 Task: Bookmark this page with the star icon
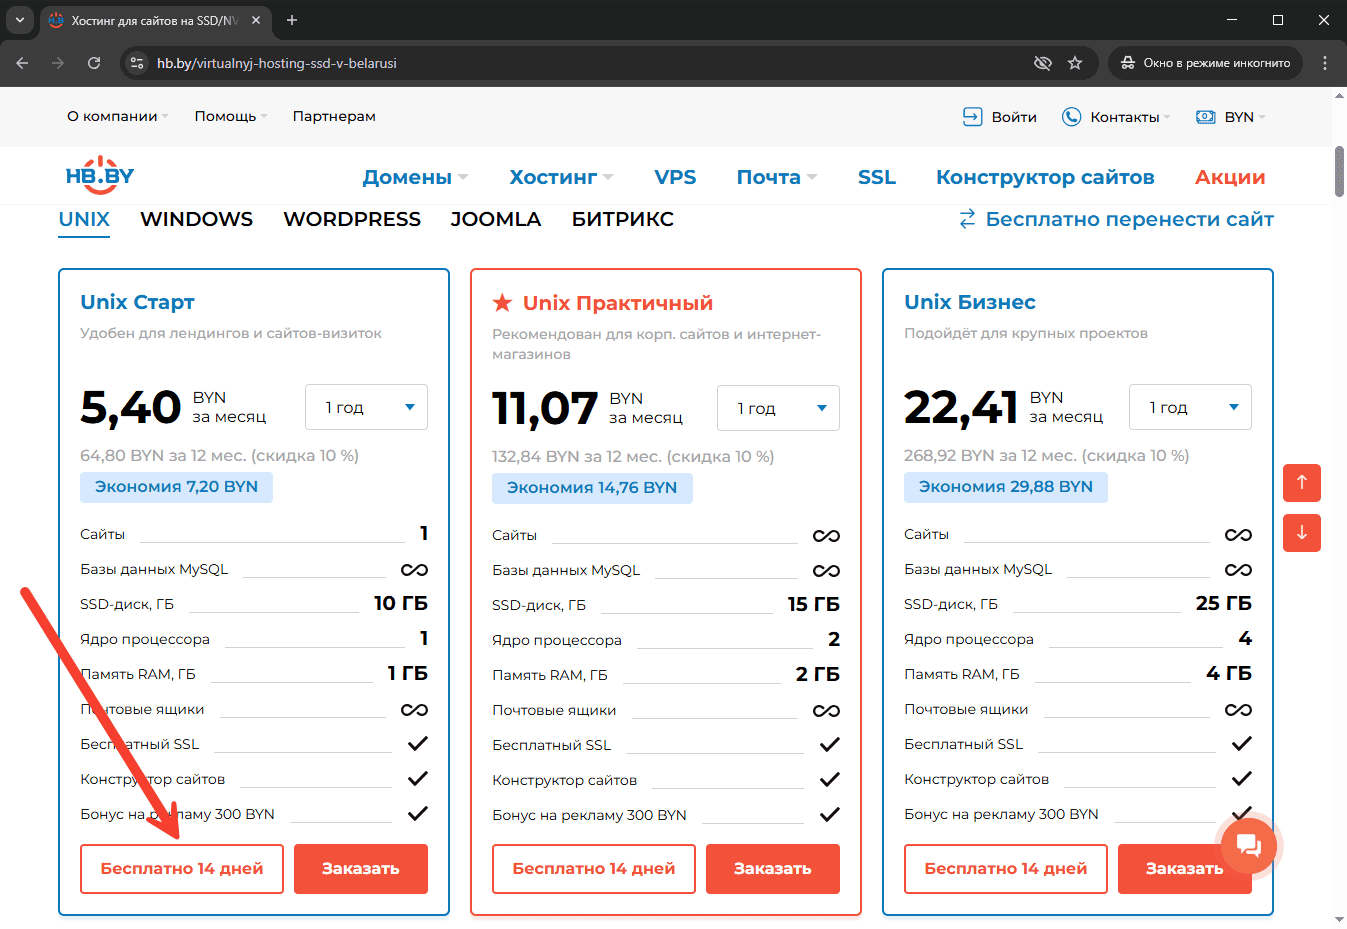tap(1075, 63)
